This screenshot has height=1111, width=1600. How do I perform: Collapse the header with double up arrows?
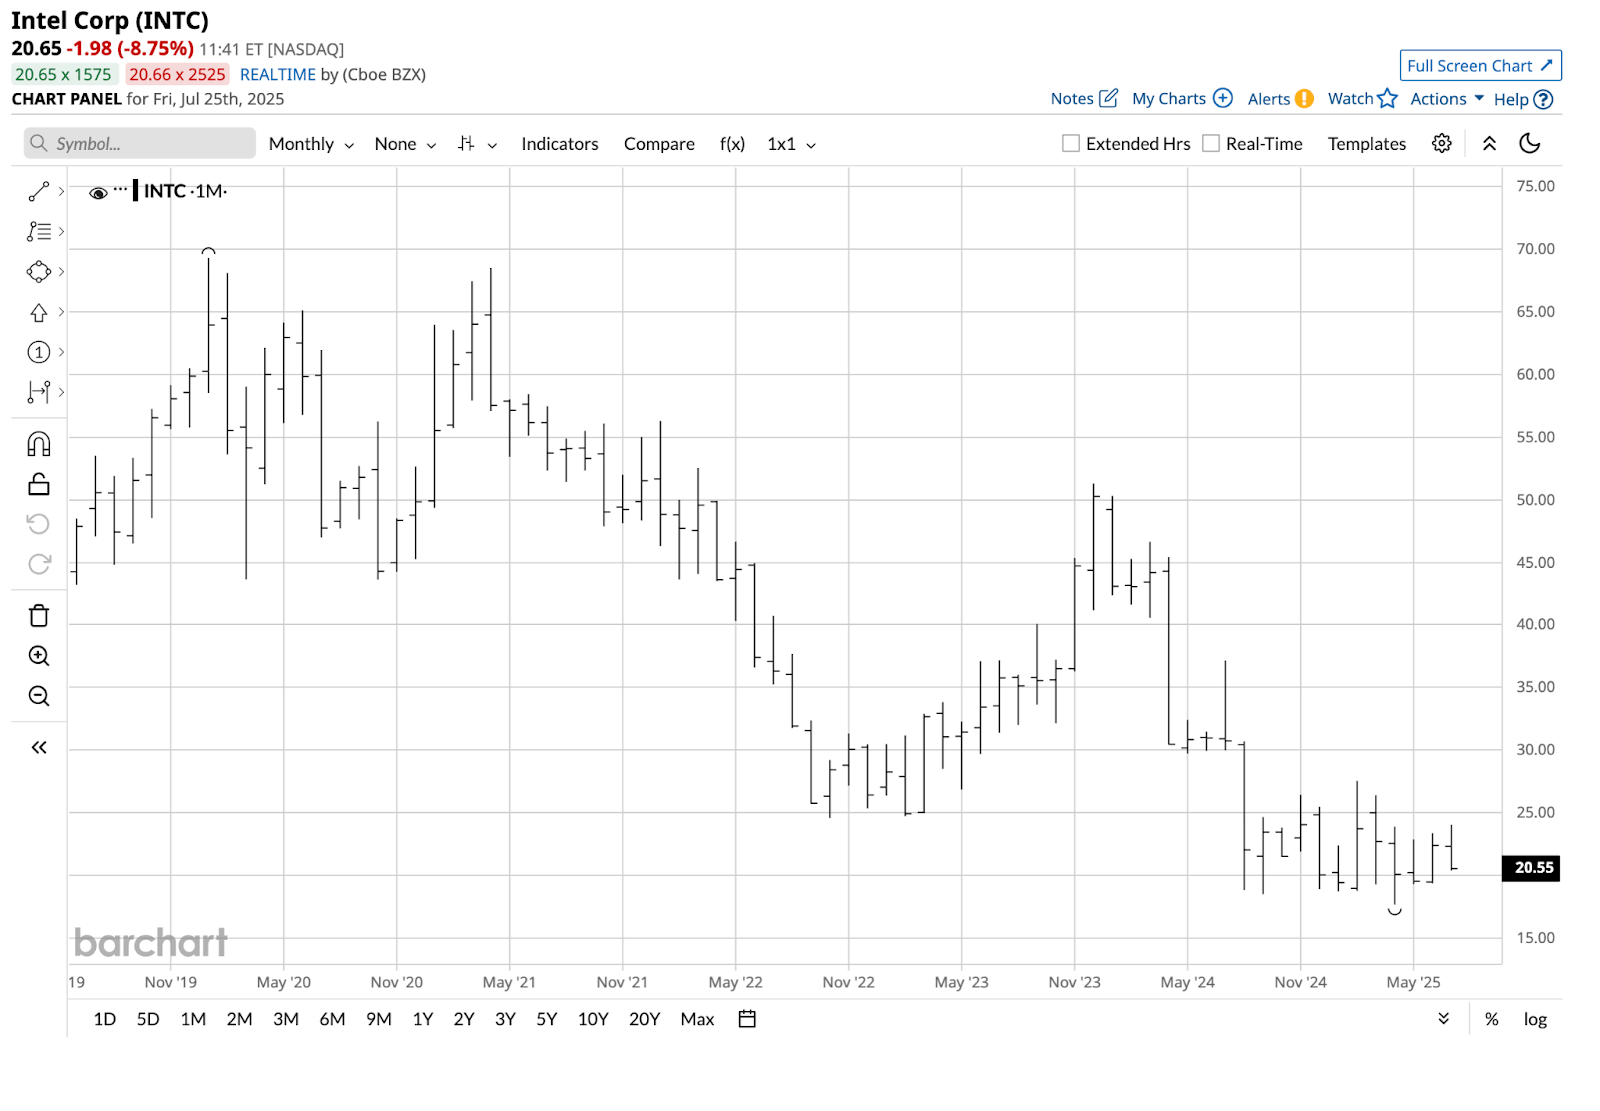(1489, 143)
